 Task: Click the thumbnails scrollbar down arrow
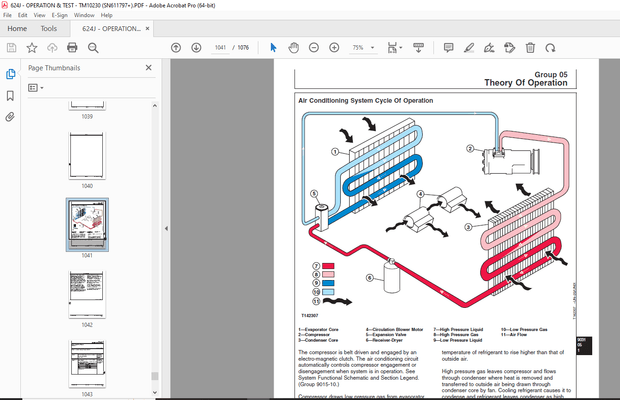155,392
